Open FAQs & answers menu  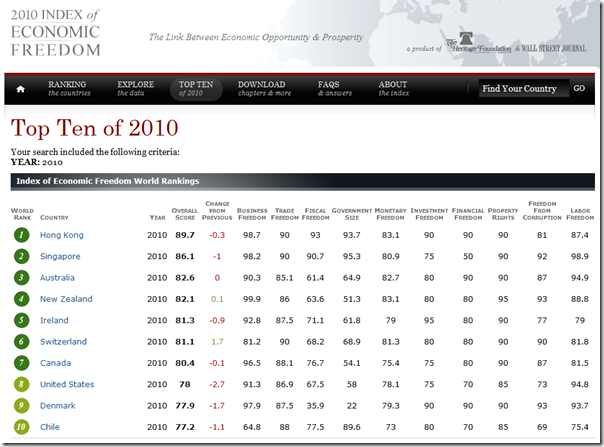click(x=334, y=88)
